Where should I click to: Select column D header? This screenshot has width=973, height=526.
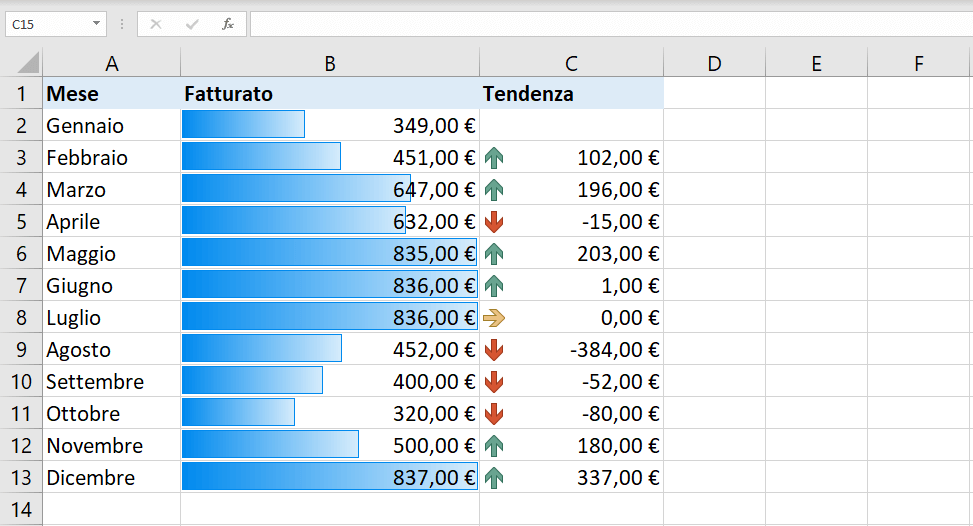(714, 64)
